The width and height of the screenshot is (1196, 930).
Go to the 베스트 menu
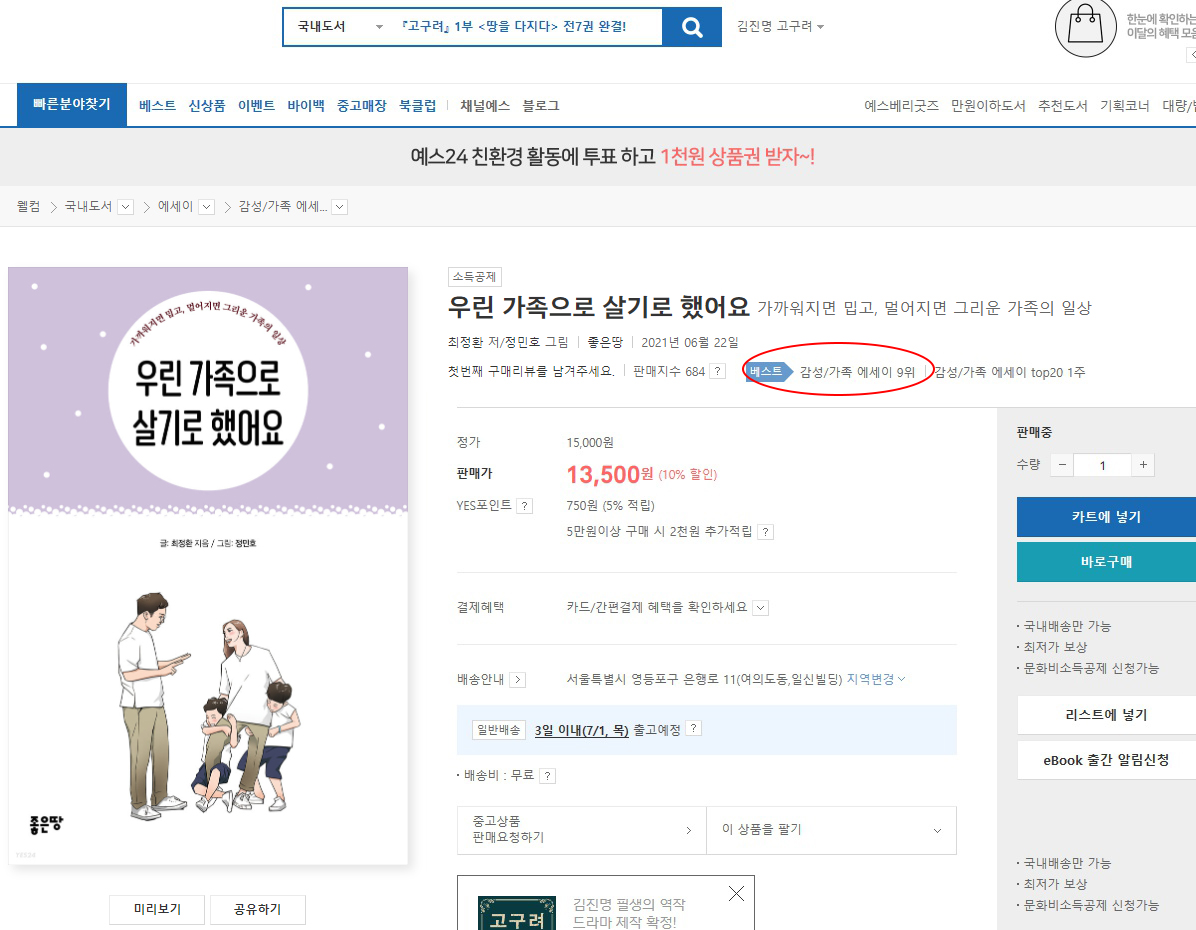(x=157, y=105)
